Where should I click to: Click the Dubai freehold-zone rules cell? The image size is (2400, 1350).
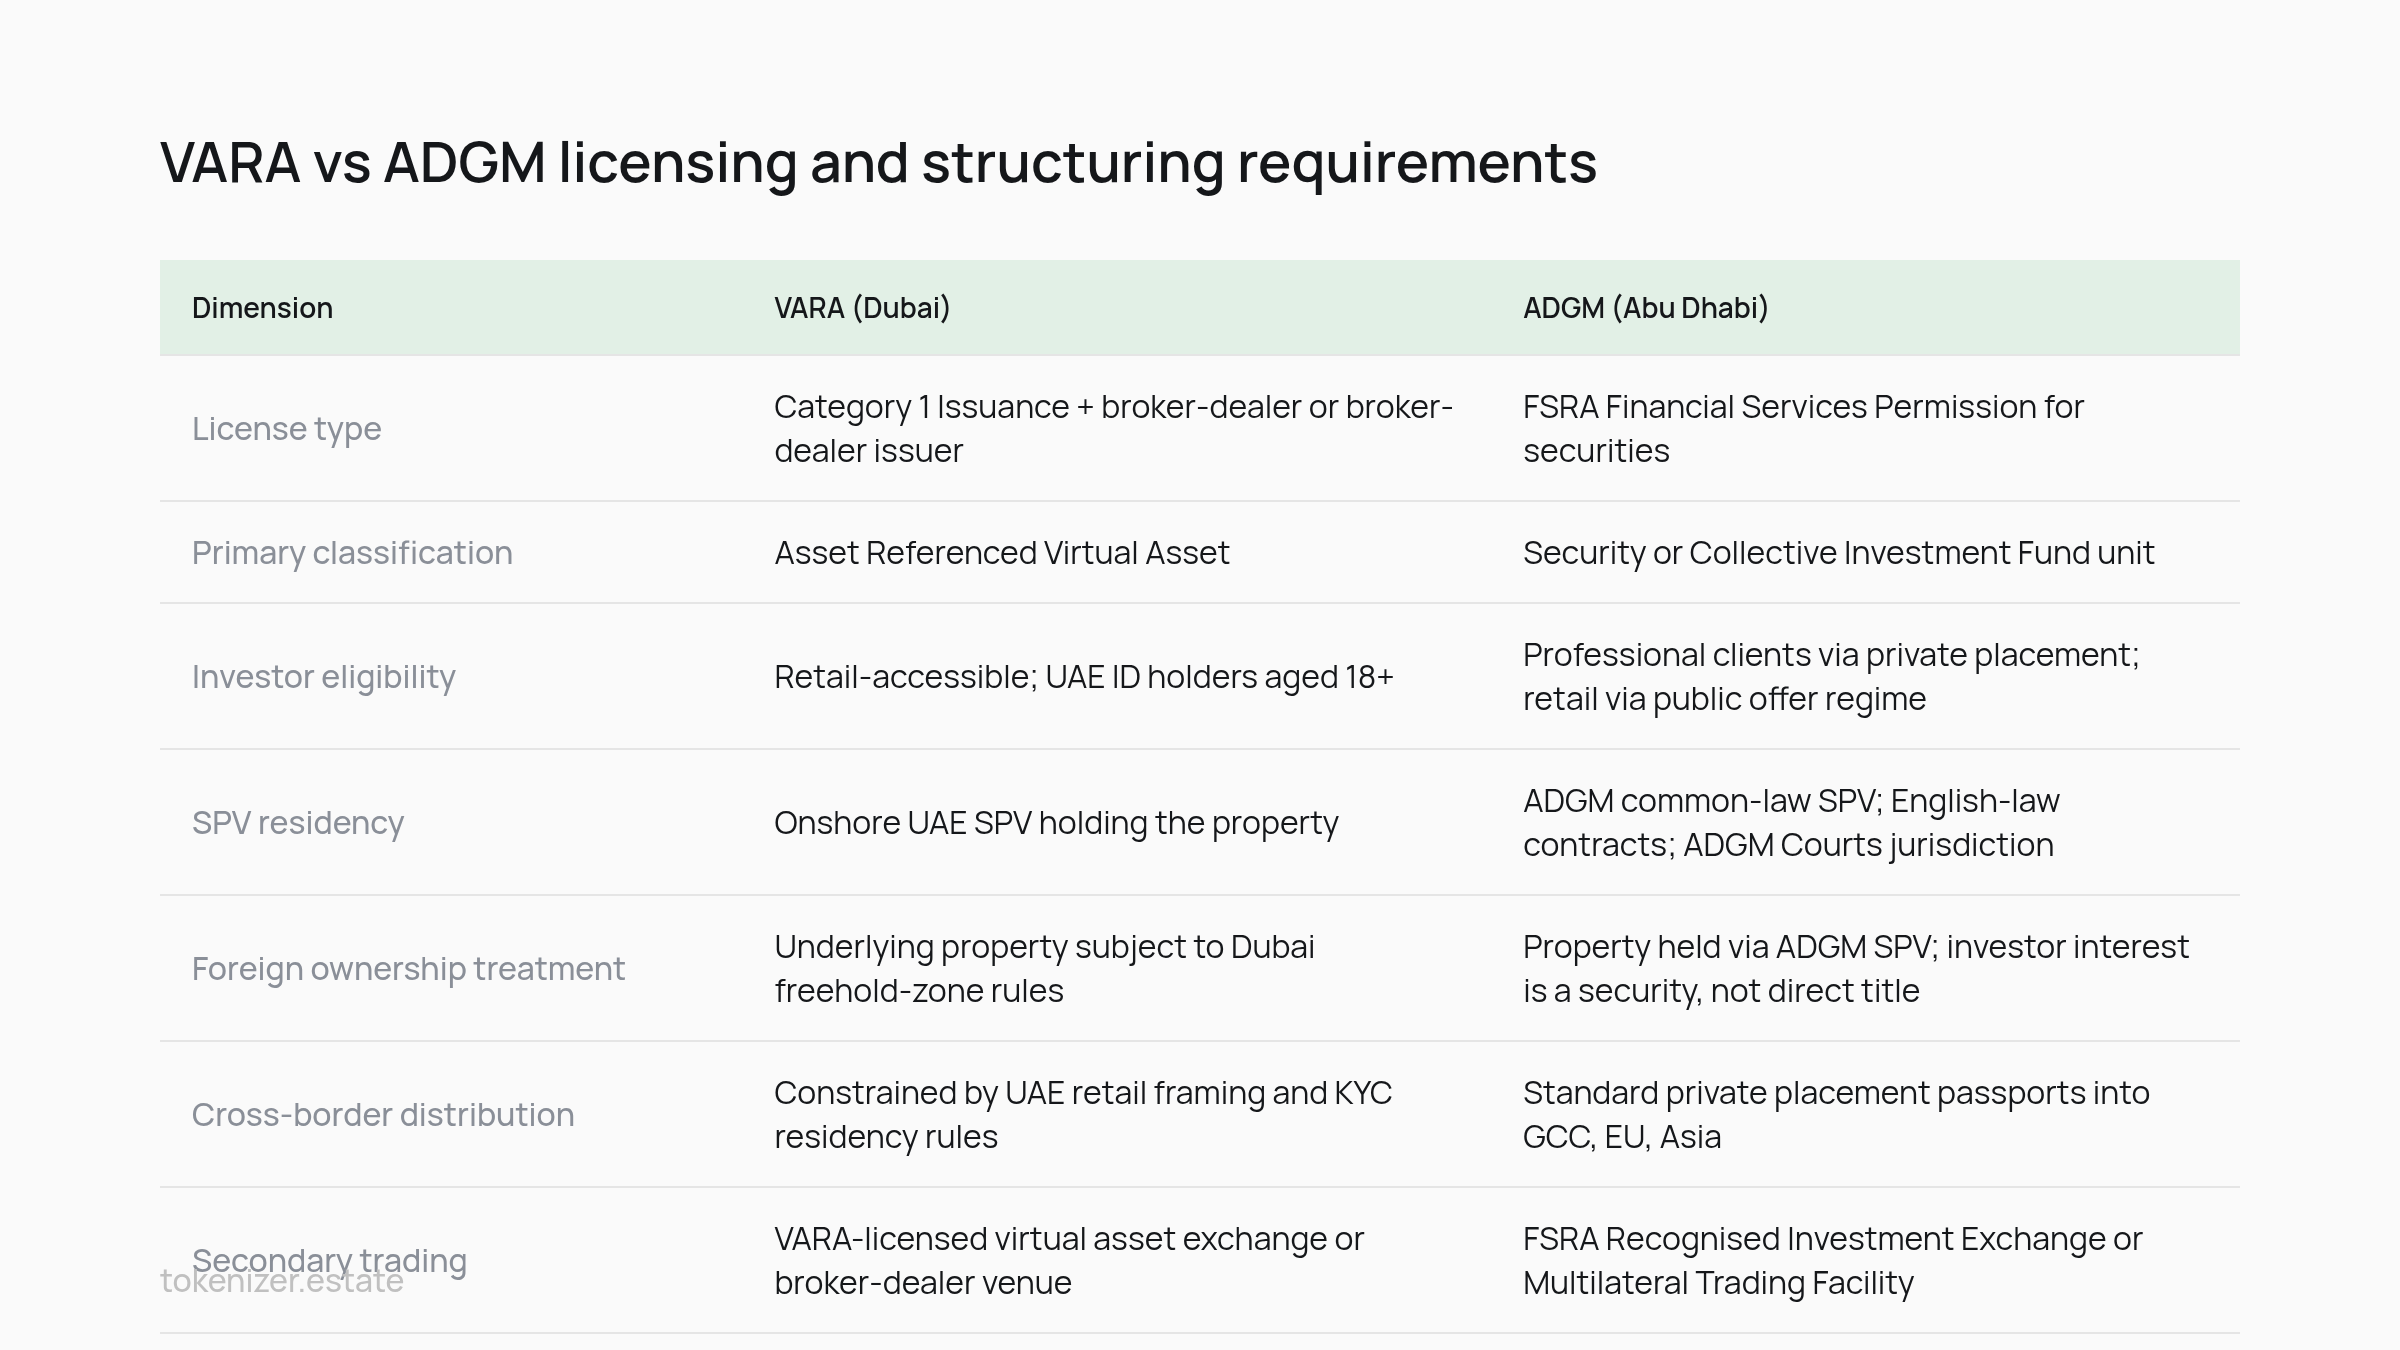[1044, 969]
